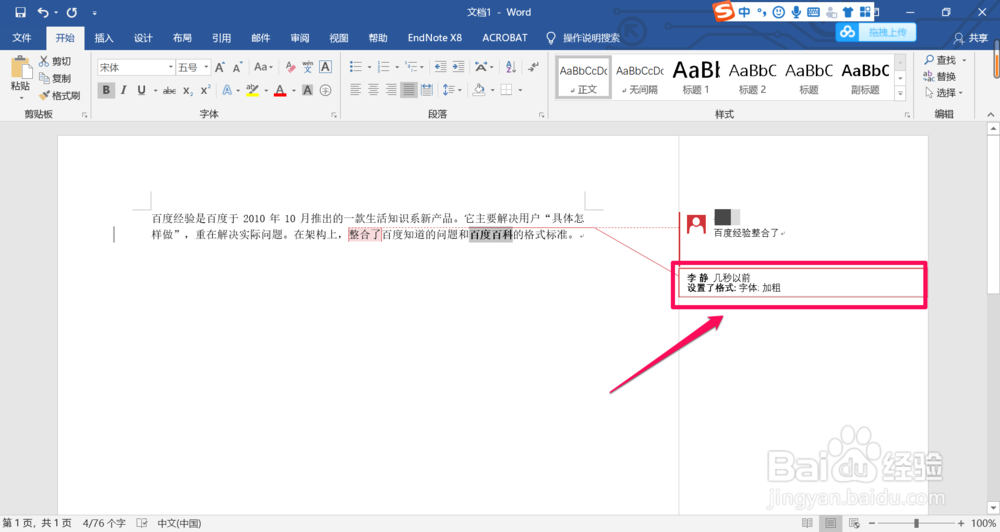The height and width of the screenshot is (532, 1000).
Task: Switch to the 设计 Design tab
Action: pyautogui.click(x=143, y=38)
